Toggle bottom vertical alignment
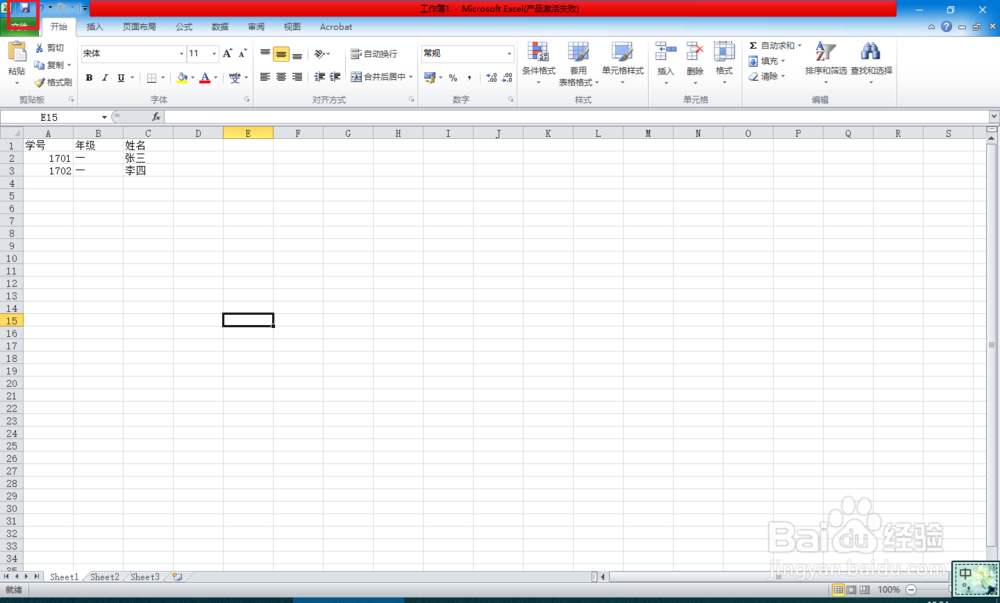This screenshot has height=603, width=1000. [297, 54]
